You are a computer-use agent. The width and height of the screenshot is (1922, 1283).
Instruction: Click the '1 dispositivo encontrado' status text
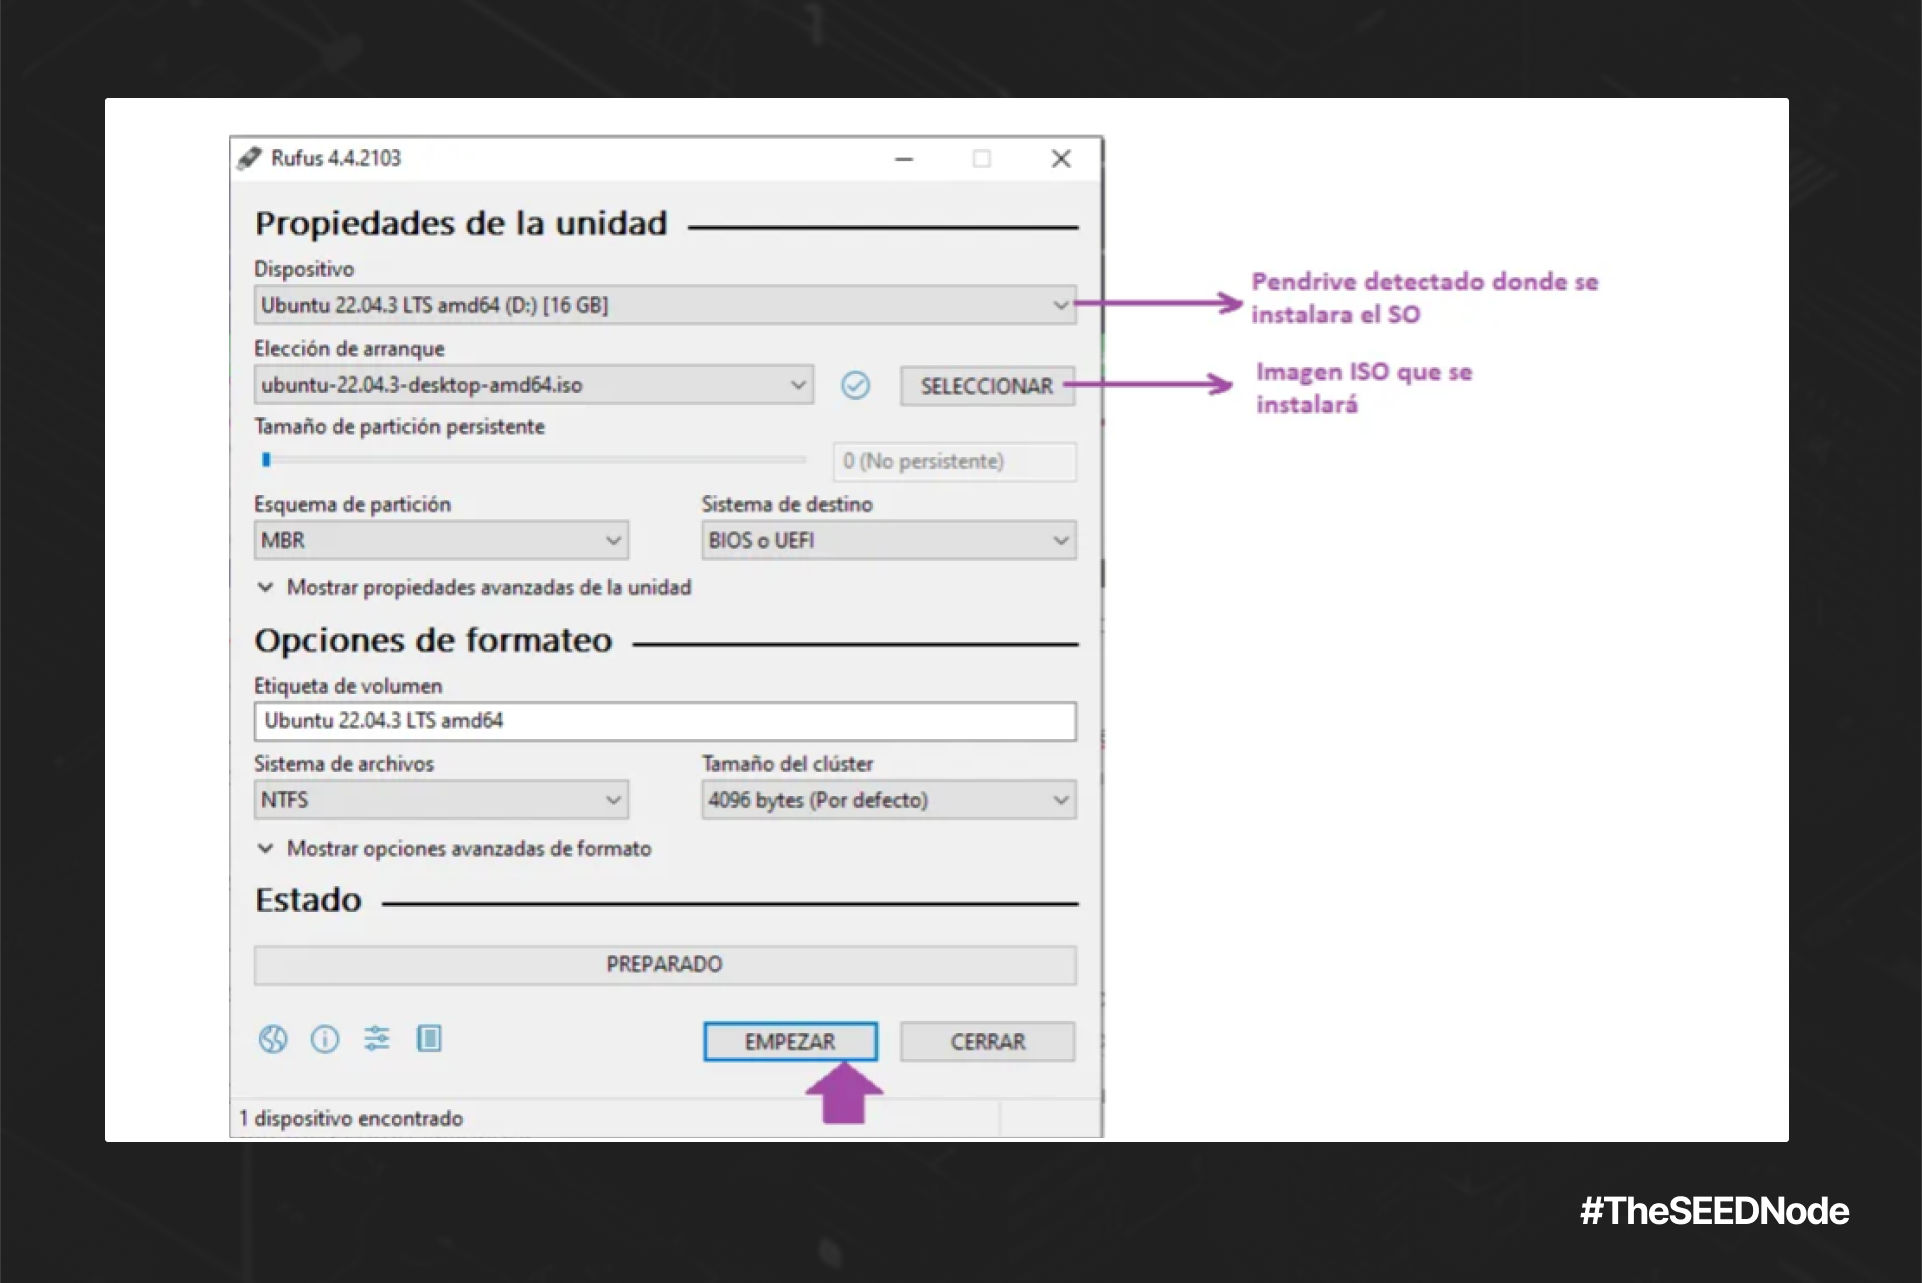[351, 1118]
